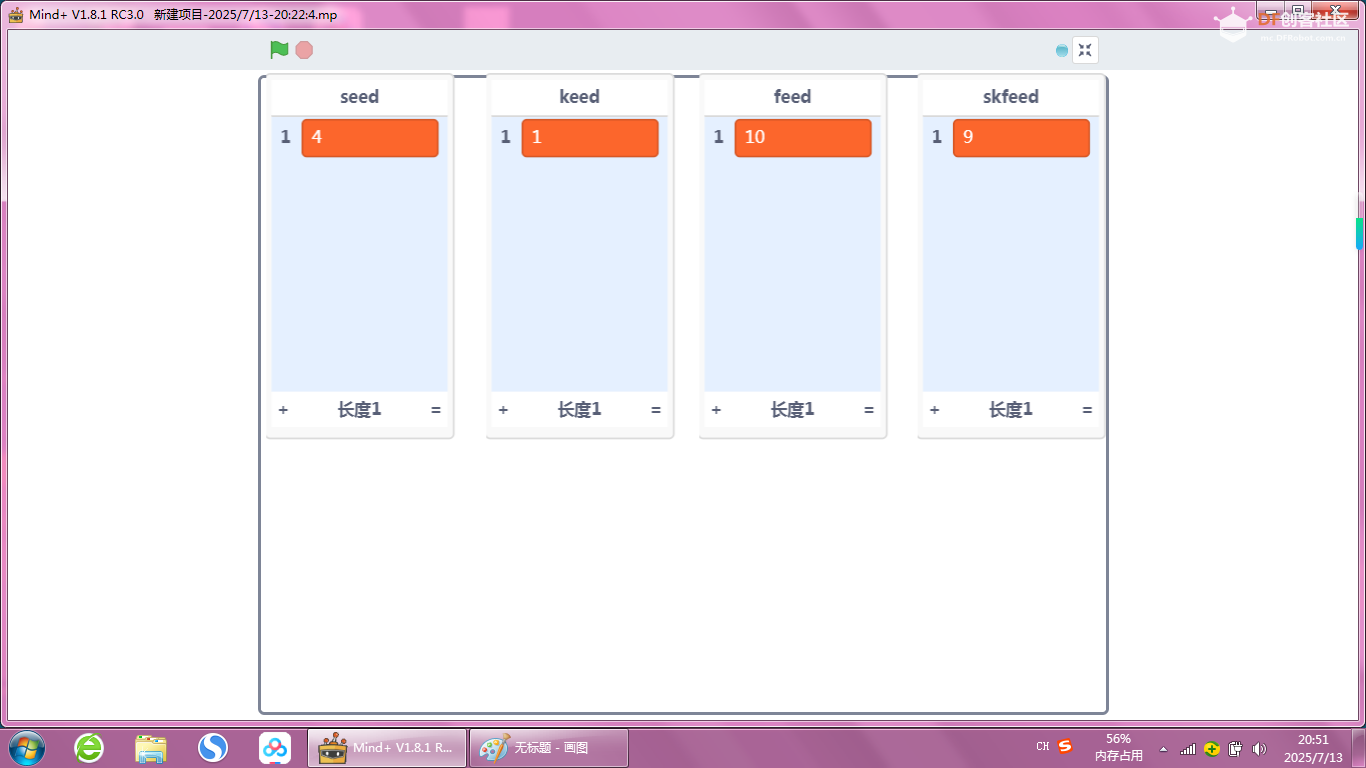Click the 56% memory usage widget
The width and height of the screenshot is (1366, 768).
point(1119,748)
